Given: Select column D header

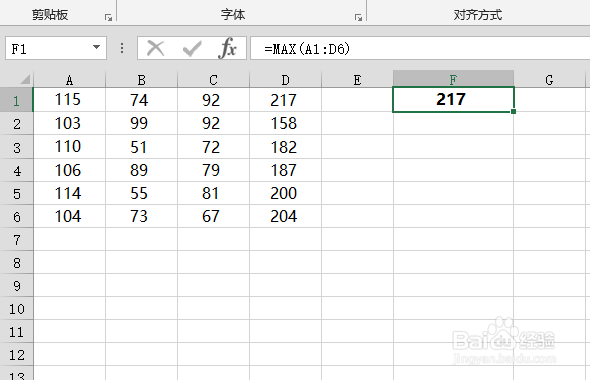Looking at the screenshot, I should coord(285,79).
